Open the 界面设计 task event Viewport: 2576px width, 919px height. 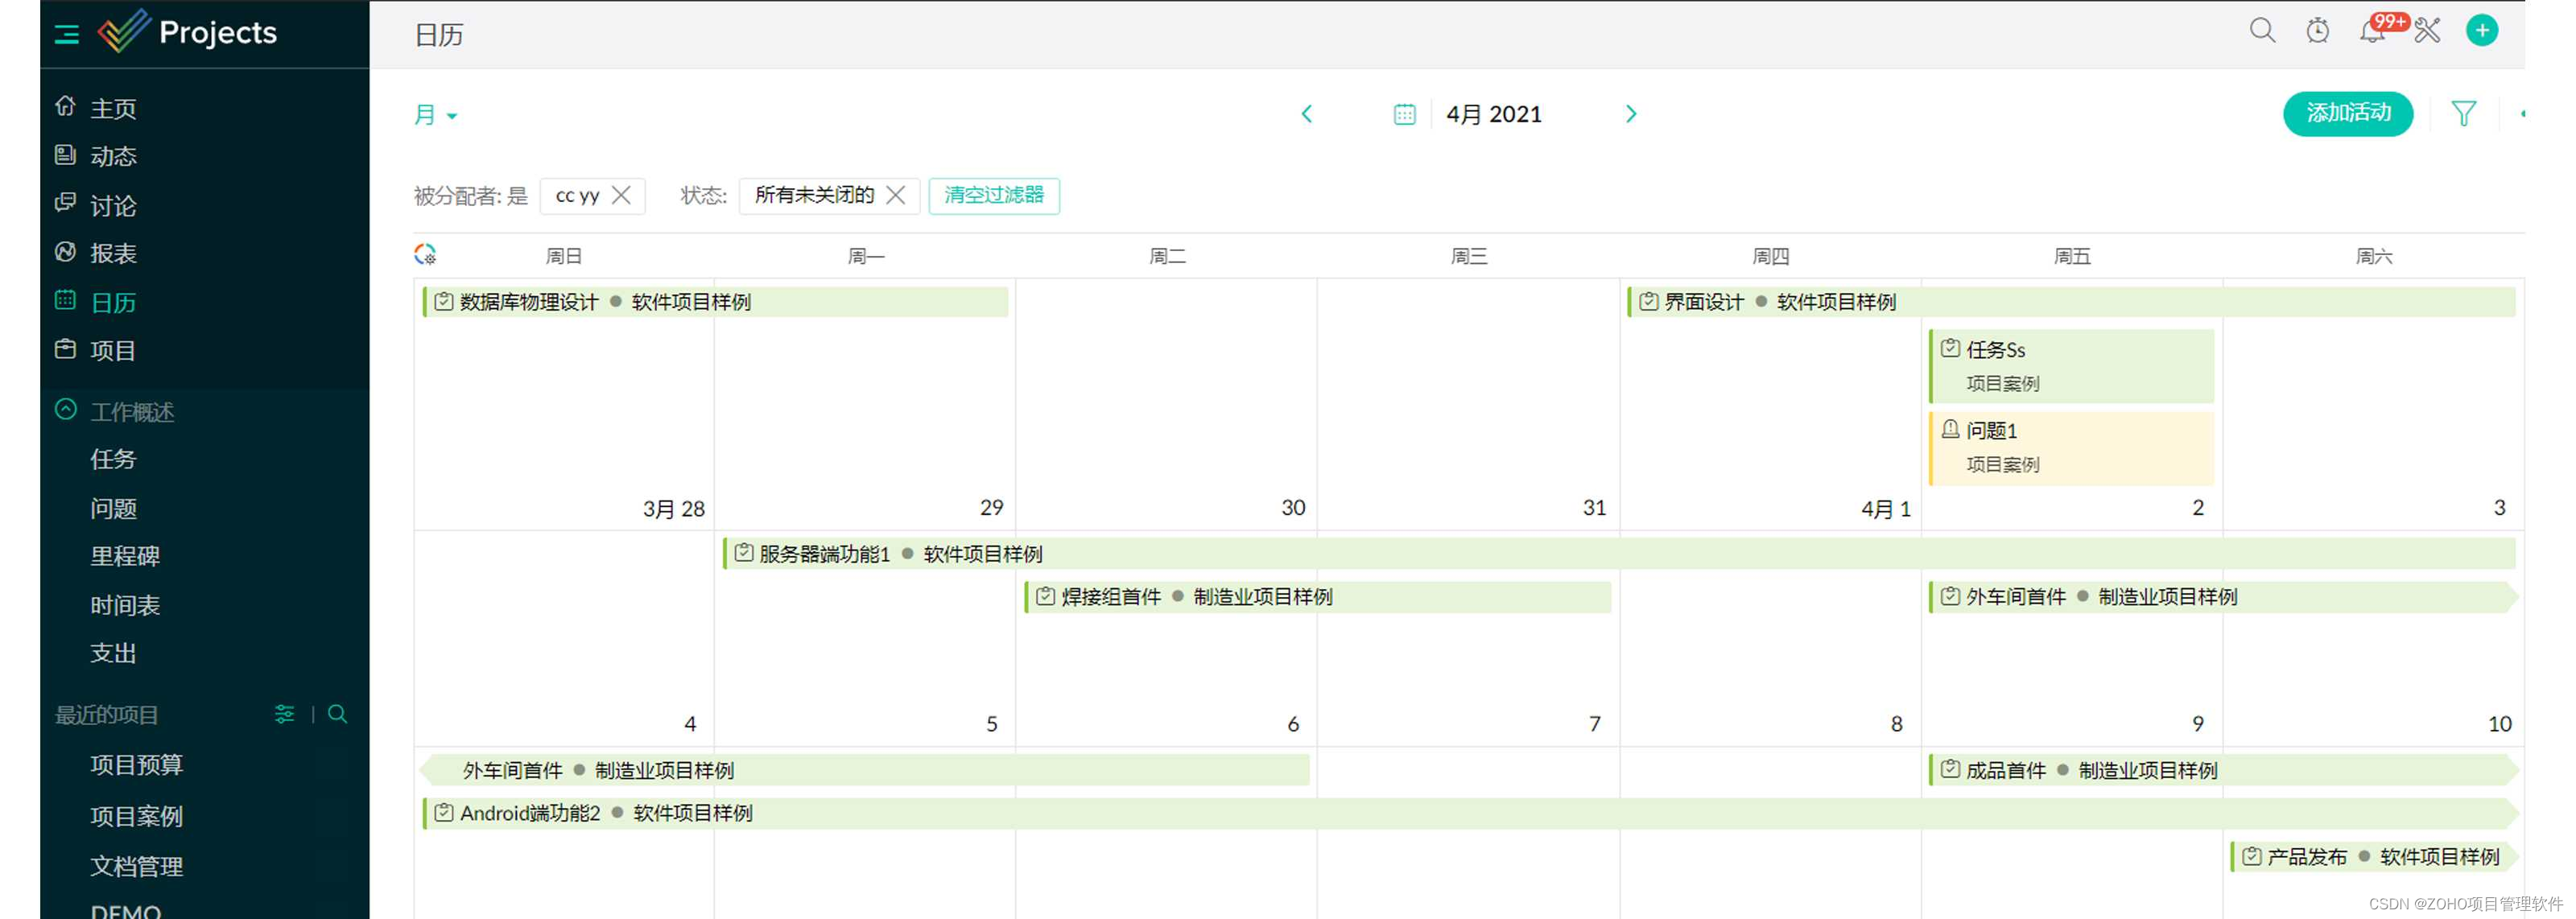(2071, 302)
